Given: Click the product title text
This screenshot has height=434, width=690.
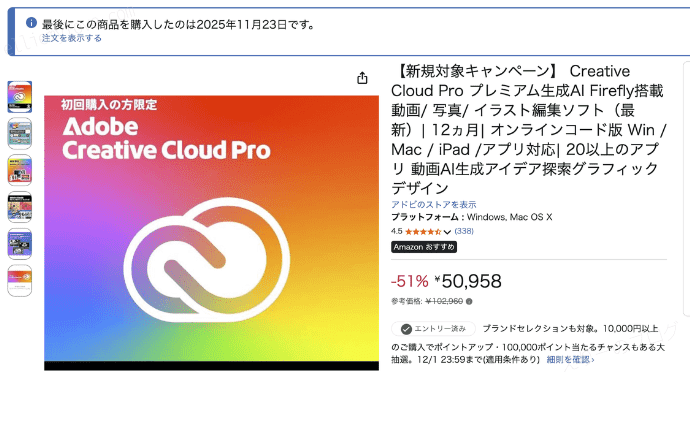Looking at the screenshot, I should tap(530, 130).
